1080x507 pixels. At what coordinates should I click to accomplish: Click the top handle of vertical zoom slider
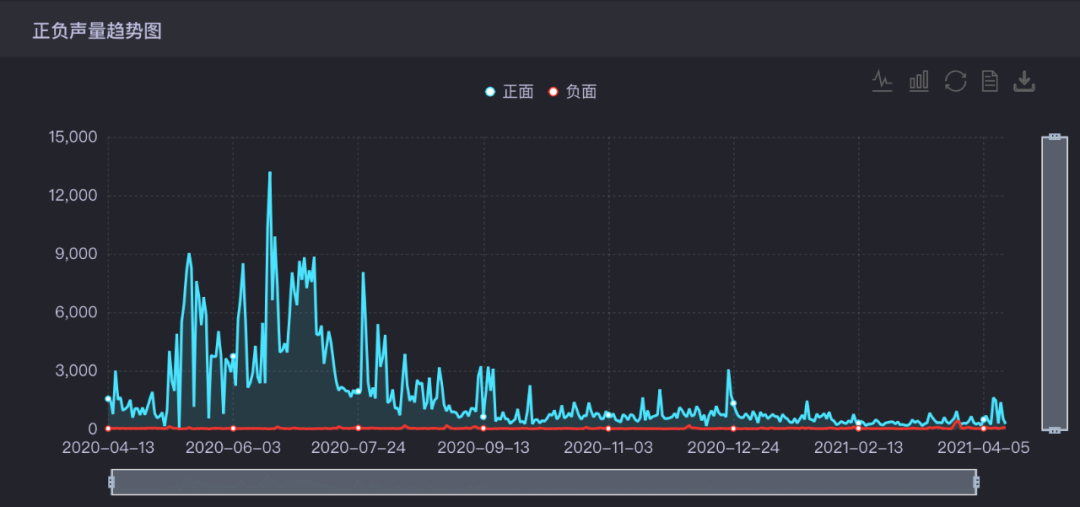1055,136
